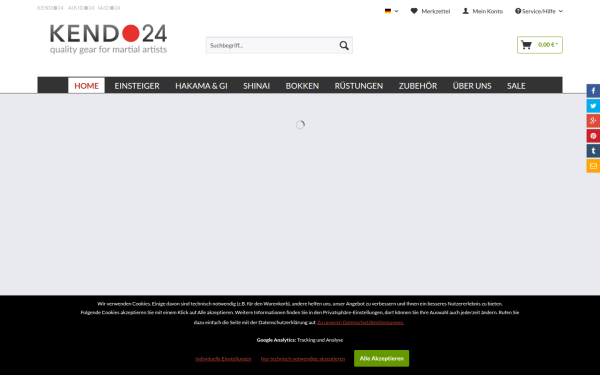Click the Merkzettel heart icon
This screenshot has width=600, height=375.
[414, 11]
